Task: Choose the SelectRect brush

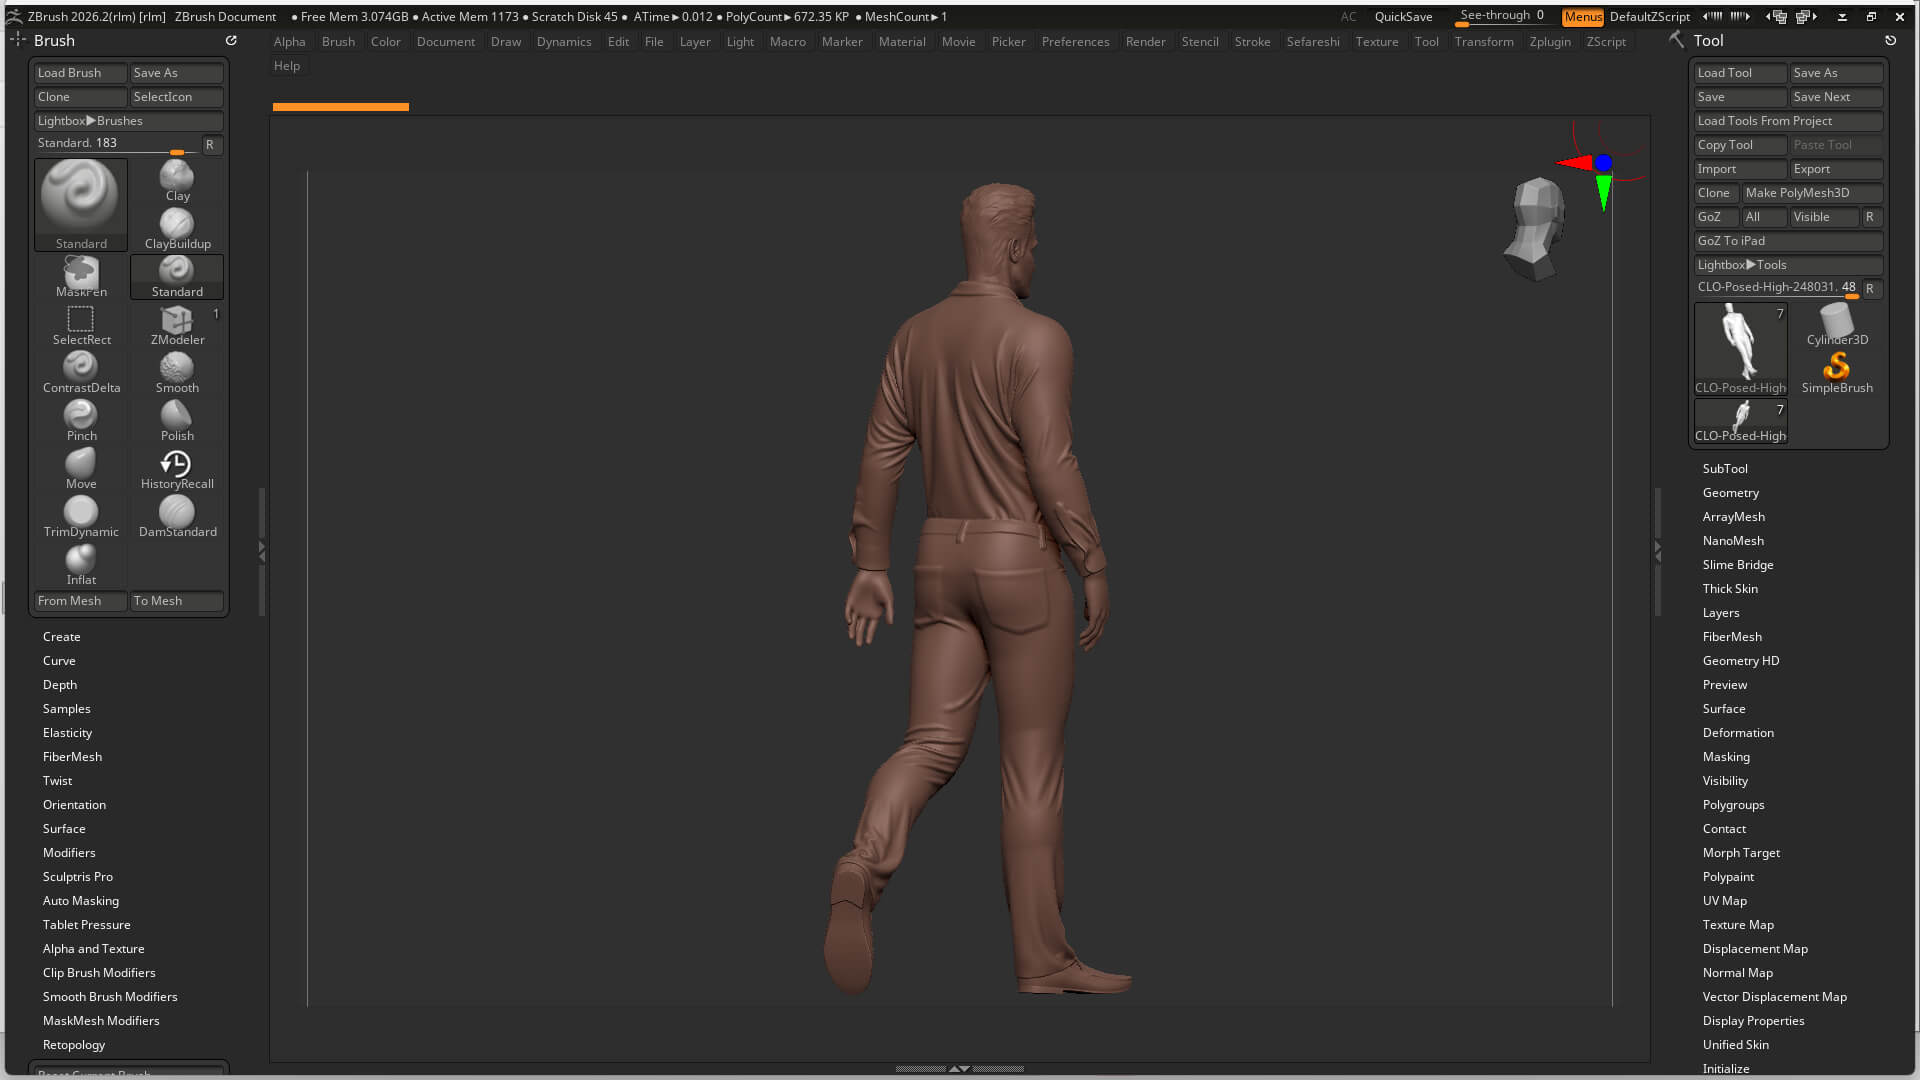Action: tap(81, 325)
